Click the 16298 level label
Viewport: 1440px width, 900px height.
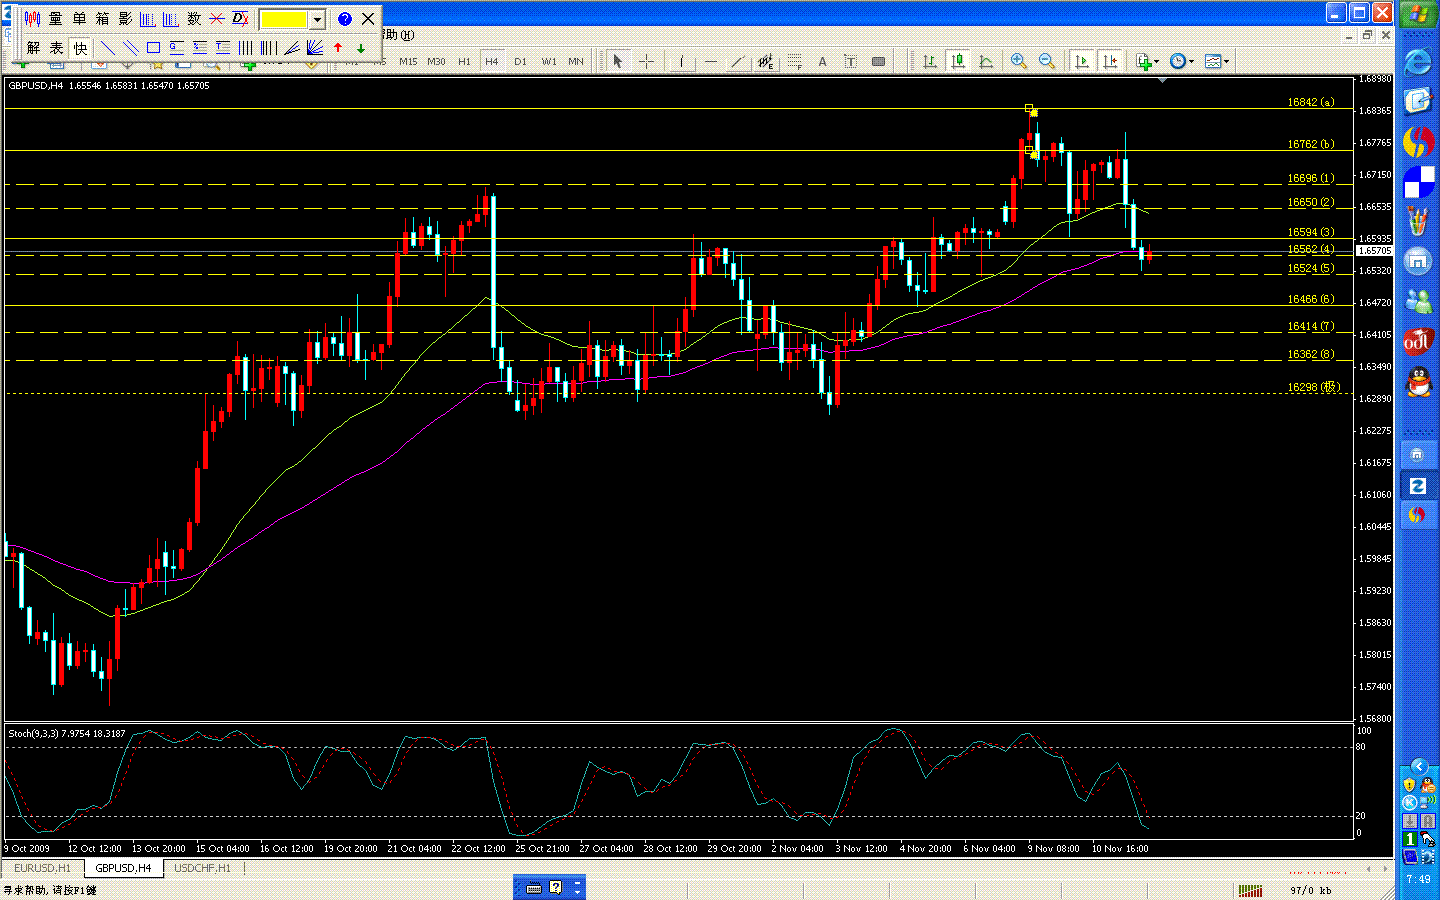pos(1313,387)
